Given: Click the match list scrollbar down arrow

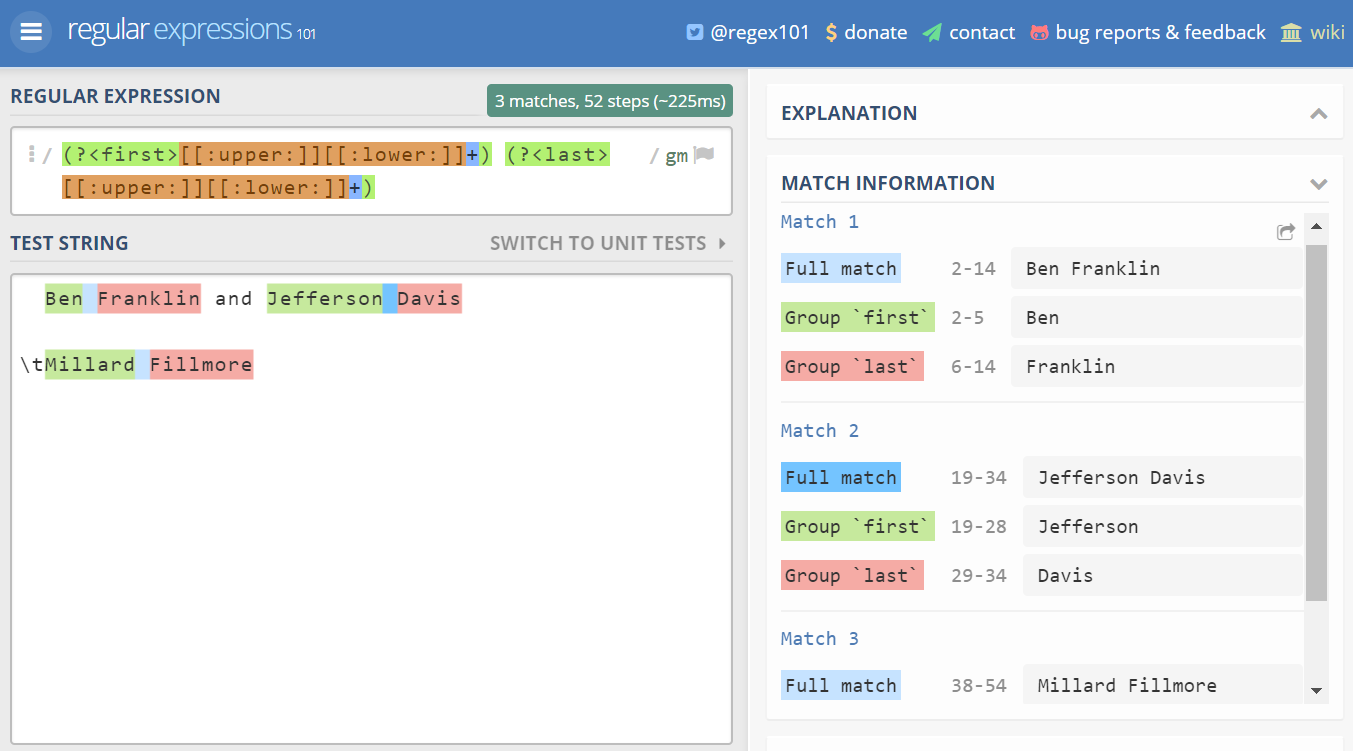Looking at the screenshot, I should click(1316, 690).
